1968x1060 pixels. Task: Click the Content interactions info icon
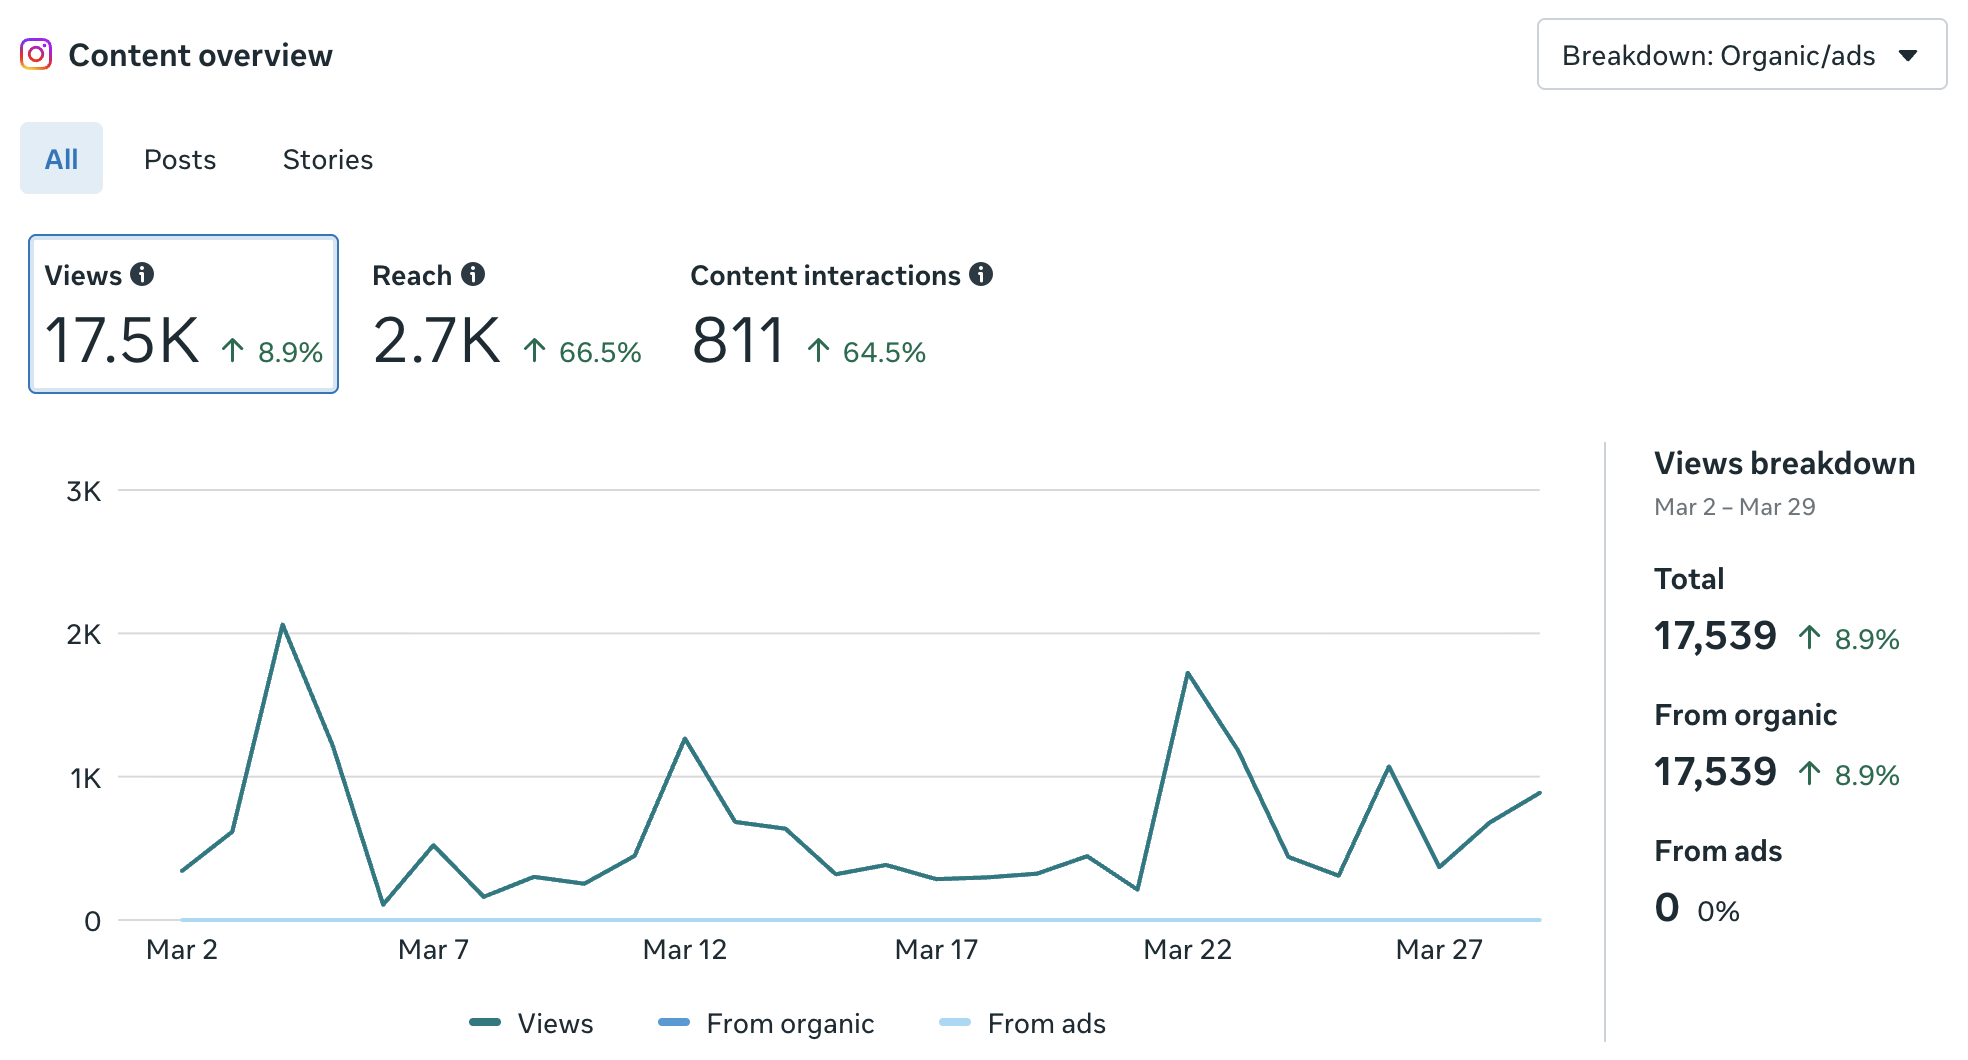pyautogui.click(x=983, y=274)
